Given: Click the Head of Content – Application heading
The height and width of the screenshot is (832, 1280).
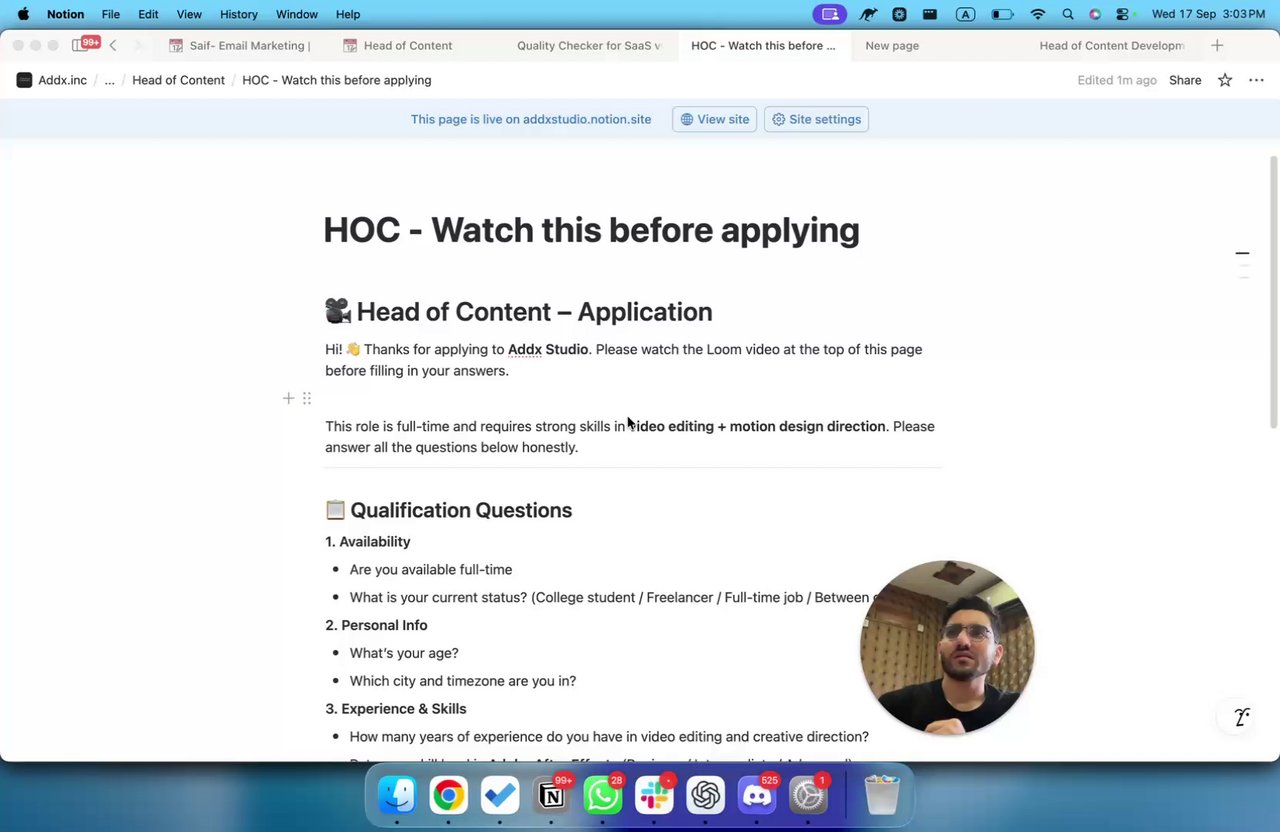Looking at the screenshot, I should 534,312.
